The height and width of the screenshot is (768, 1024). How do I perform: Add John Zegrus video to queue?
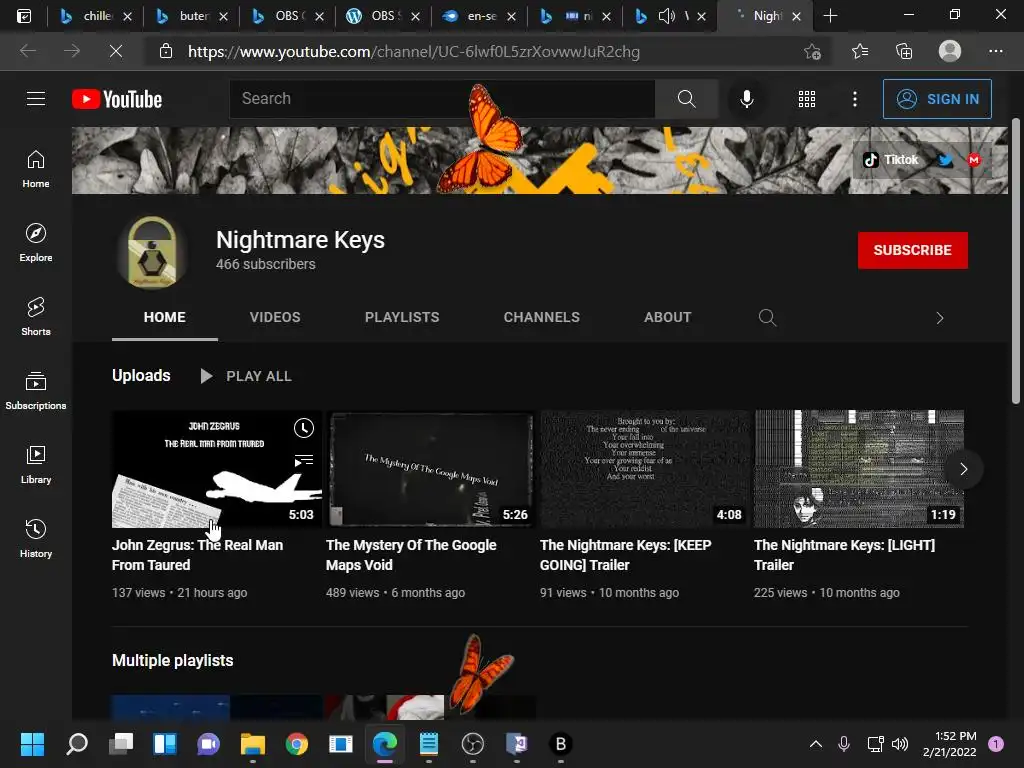tap(304, 460)
